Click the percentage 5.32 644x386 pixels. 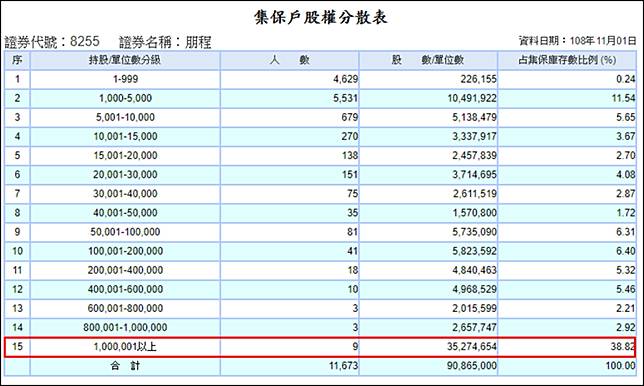click(x=626, y=270)
